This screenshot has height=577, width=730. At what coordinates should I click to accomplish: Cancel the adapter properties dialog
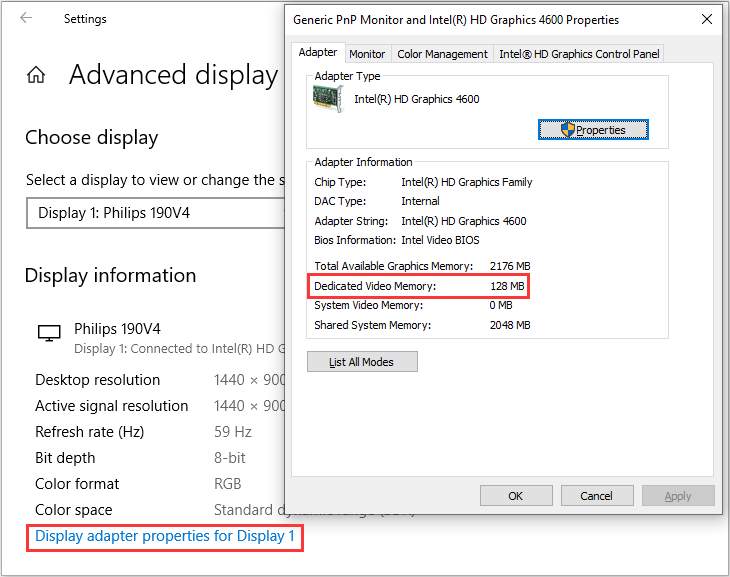(x=596, y=495)
